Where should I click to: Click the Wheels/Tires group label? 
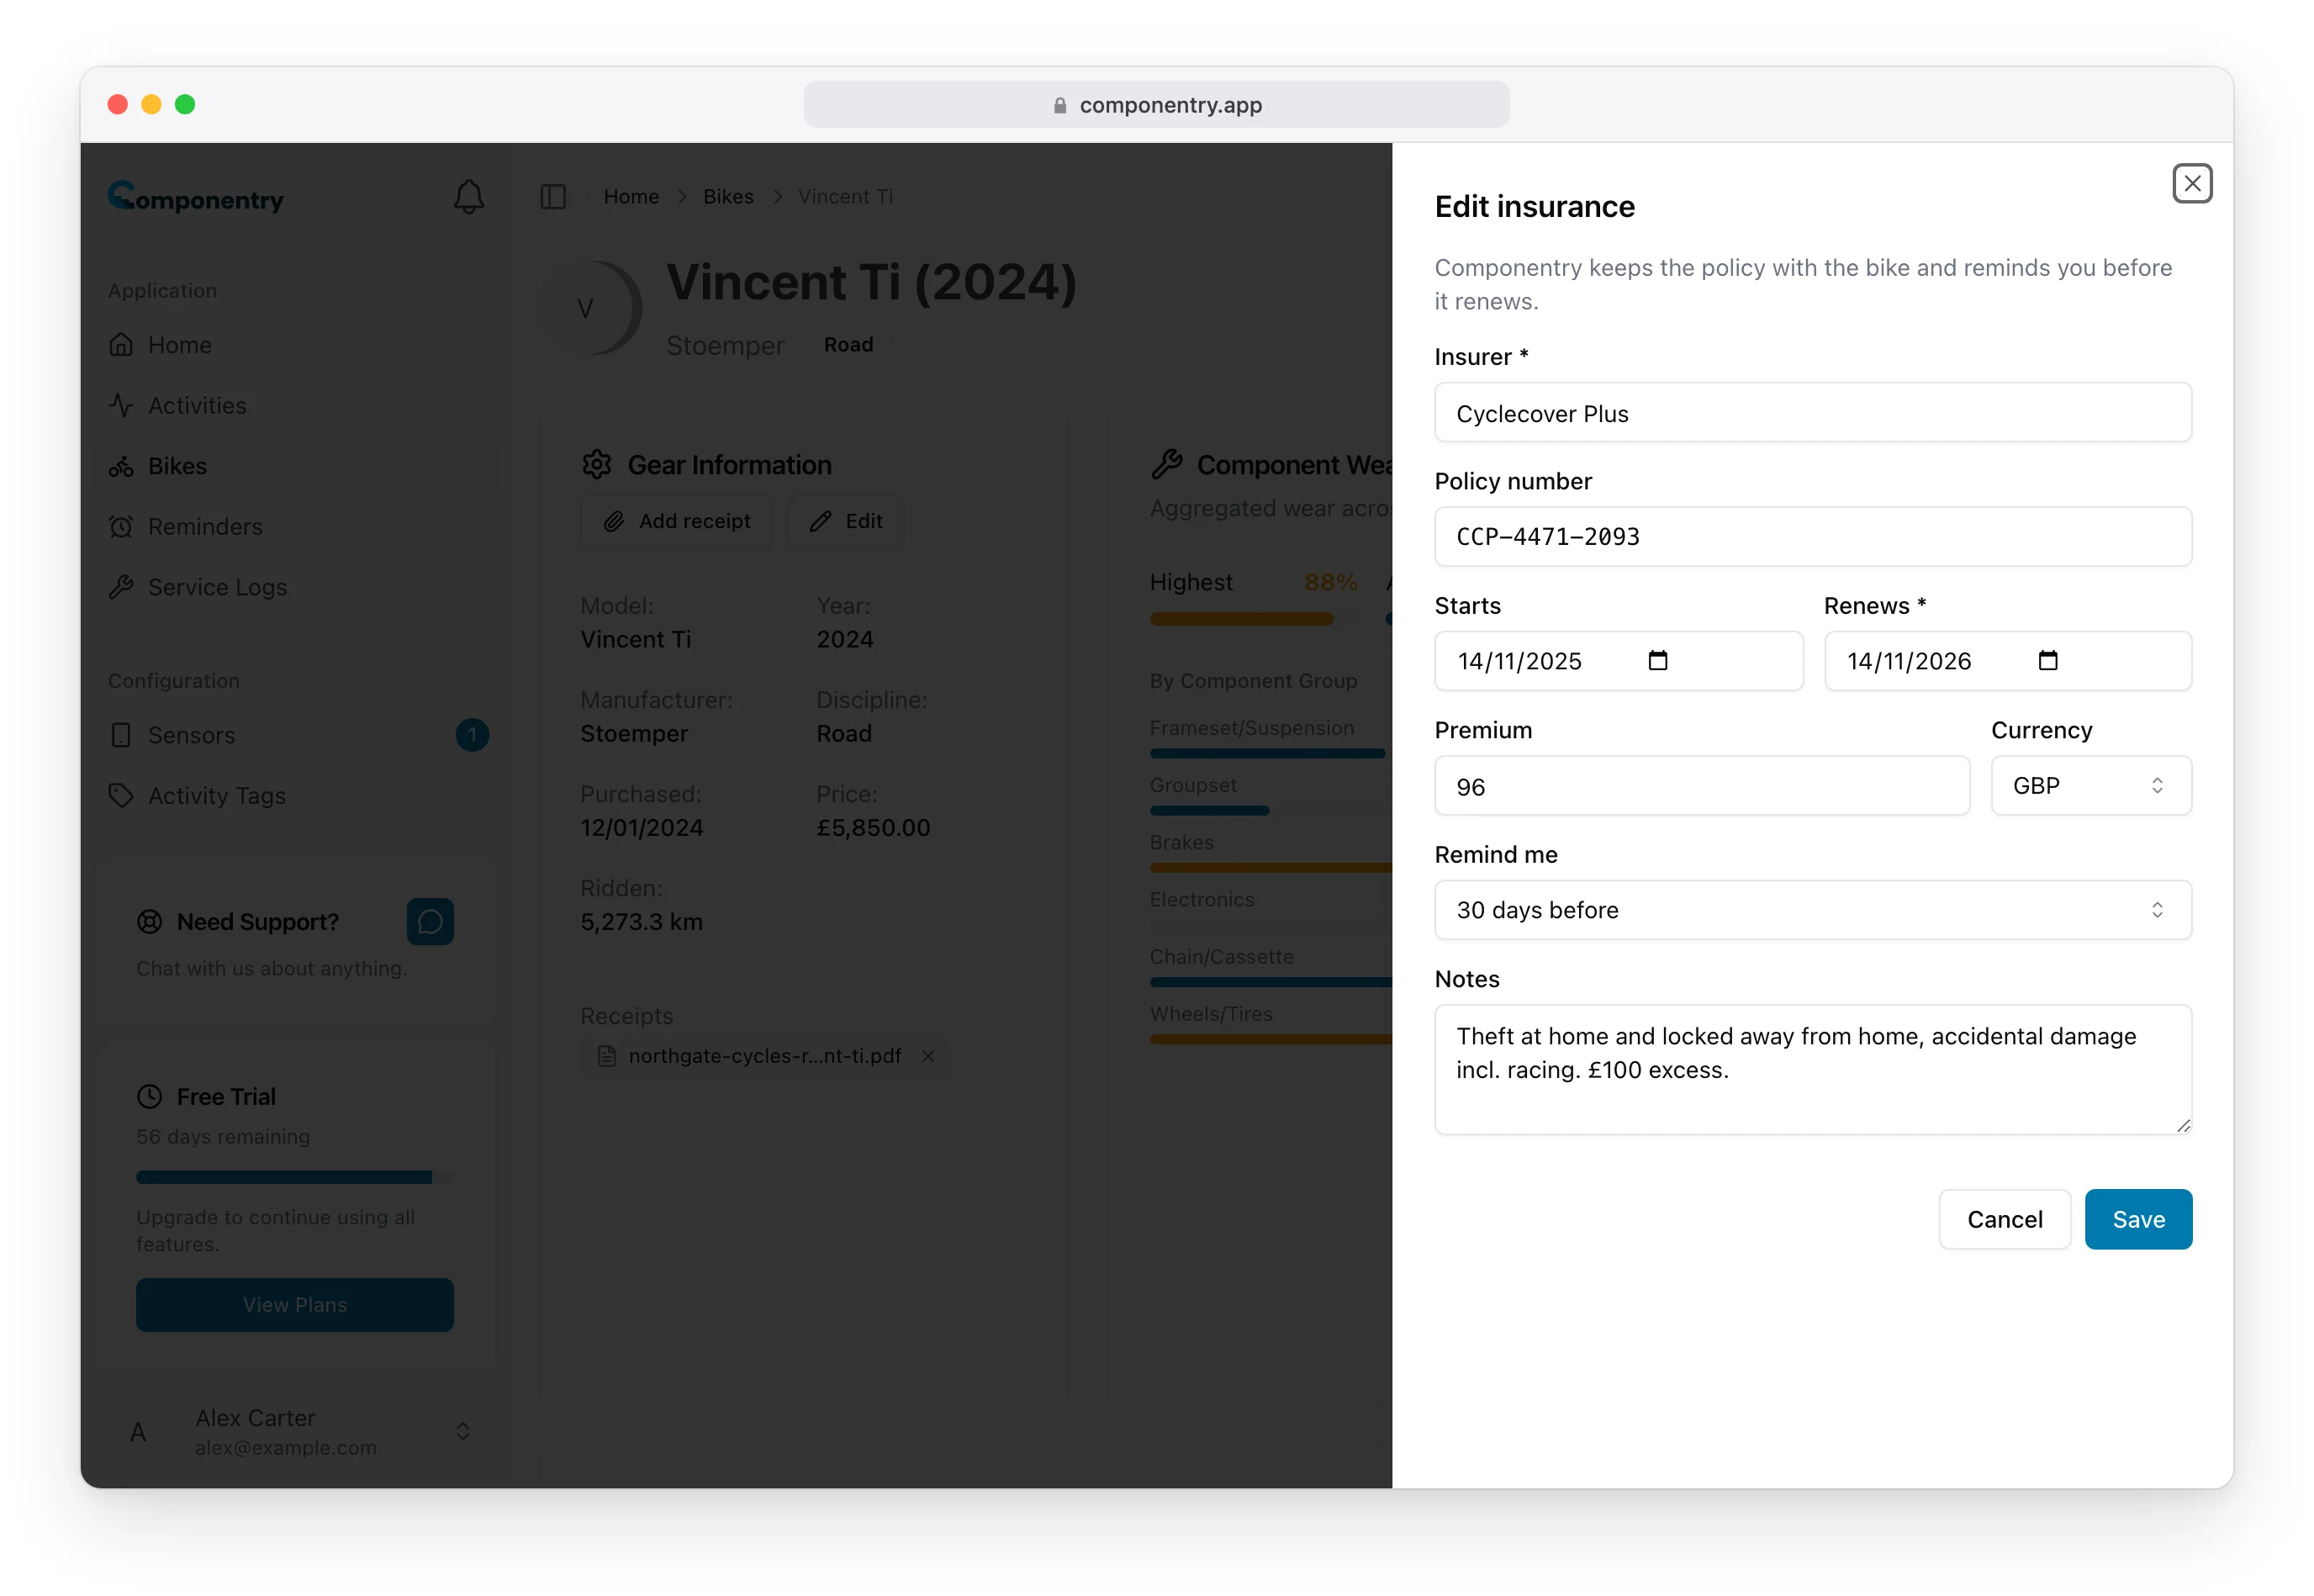(x=1211, y=1014)
